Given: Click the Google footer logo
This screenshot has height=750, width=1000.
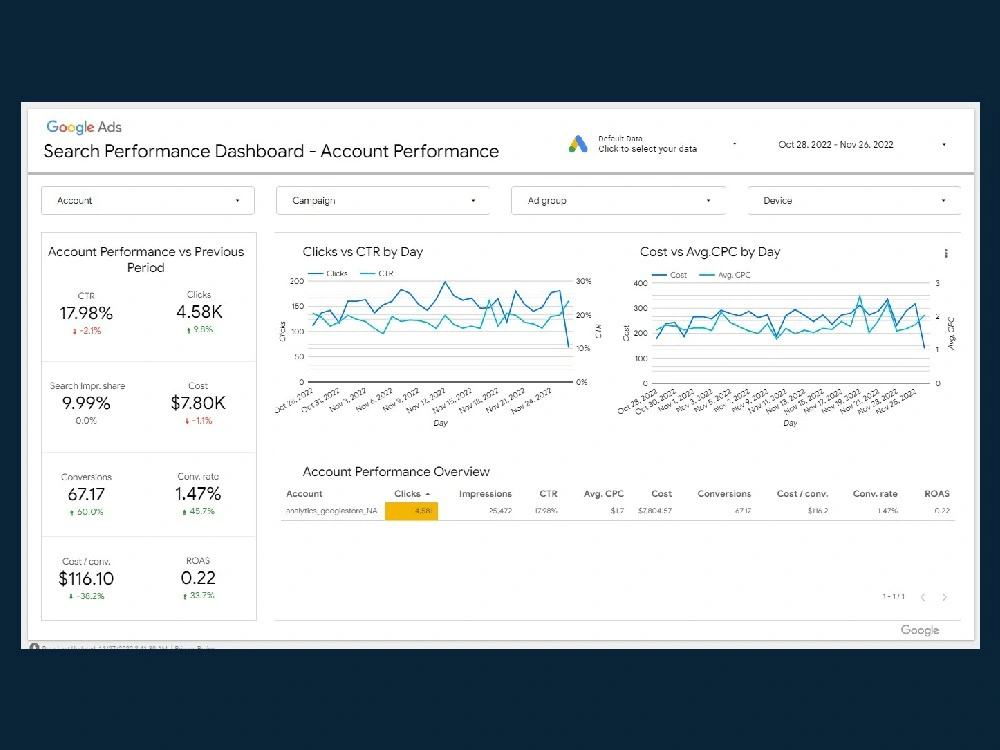Looking at the screenshot, I should tap(920, 630).
